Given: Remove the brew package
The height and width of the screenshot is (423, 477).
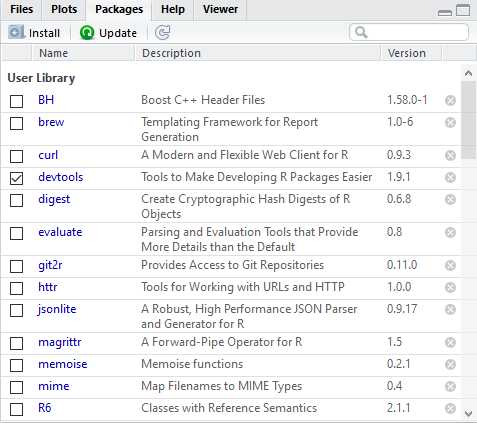Looking at the screenshot, I should [450, 122].
